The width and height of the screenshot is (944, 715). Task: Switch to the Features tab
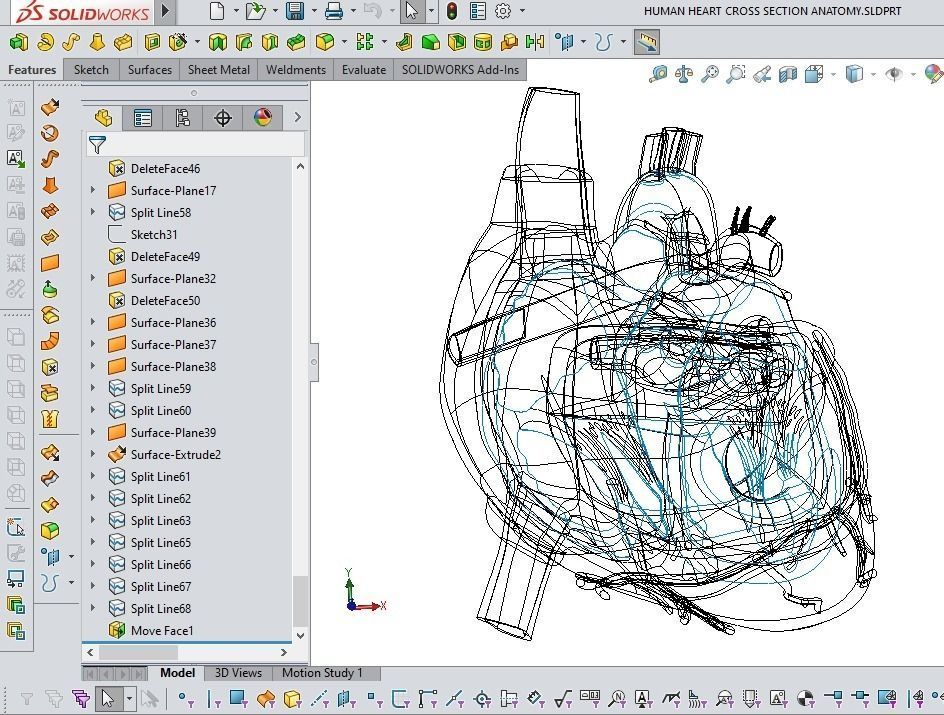(x=32, y=70)
